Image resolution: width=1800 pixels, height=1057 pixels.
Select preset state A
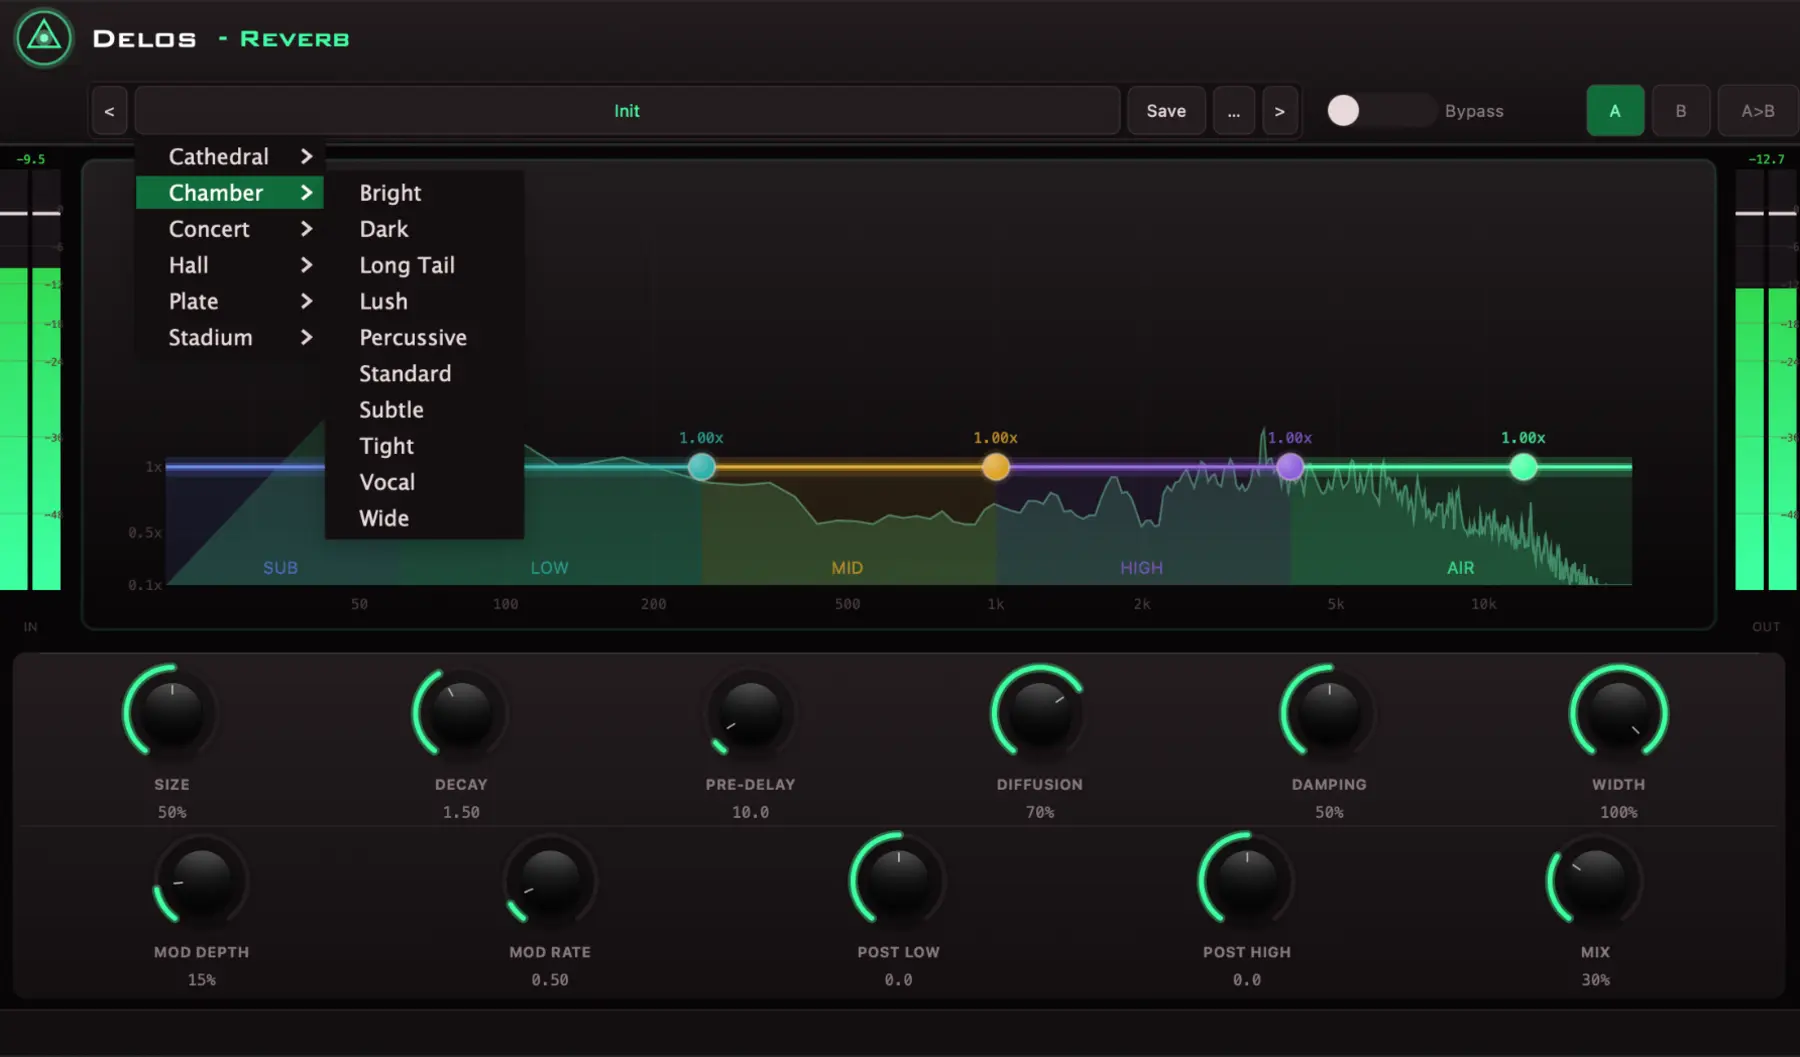pos(1615,111)
